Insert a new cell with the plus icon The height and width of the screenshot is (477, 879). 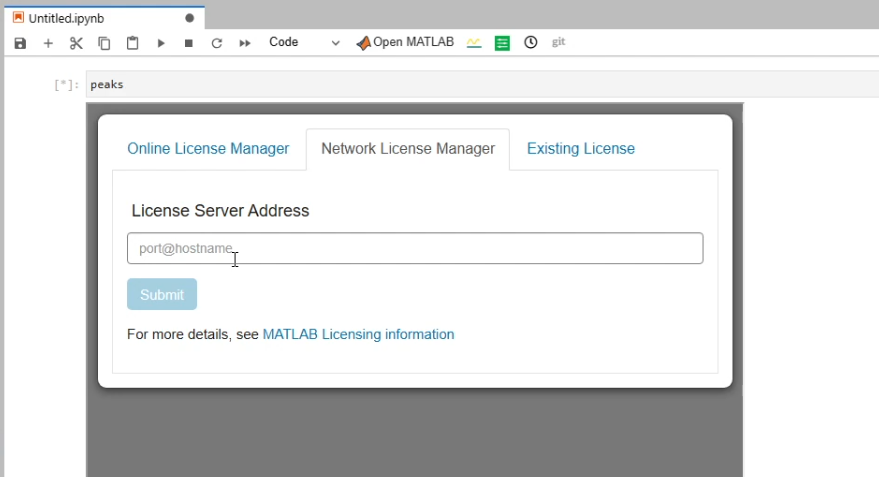[48, 43]
